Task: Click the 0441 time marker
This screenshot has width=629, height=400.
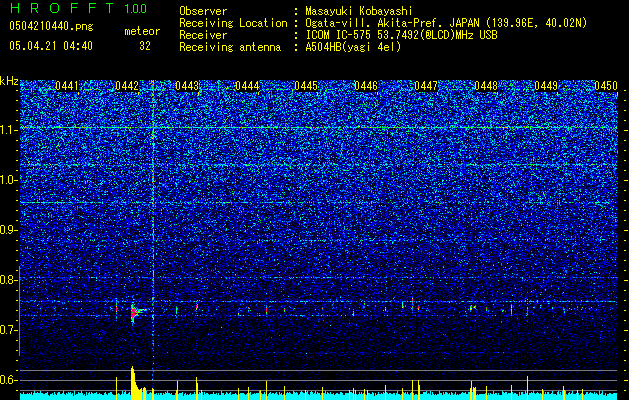Action: (67, 86)
